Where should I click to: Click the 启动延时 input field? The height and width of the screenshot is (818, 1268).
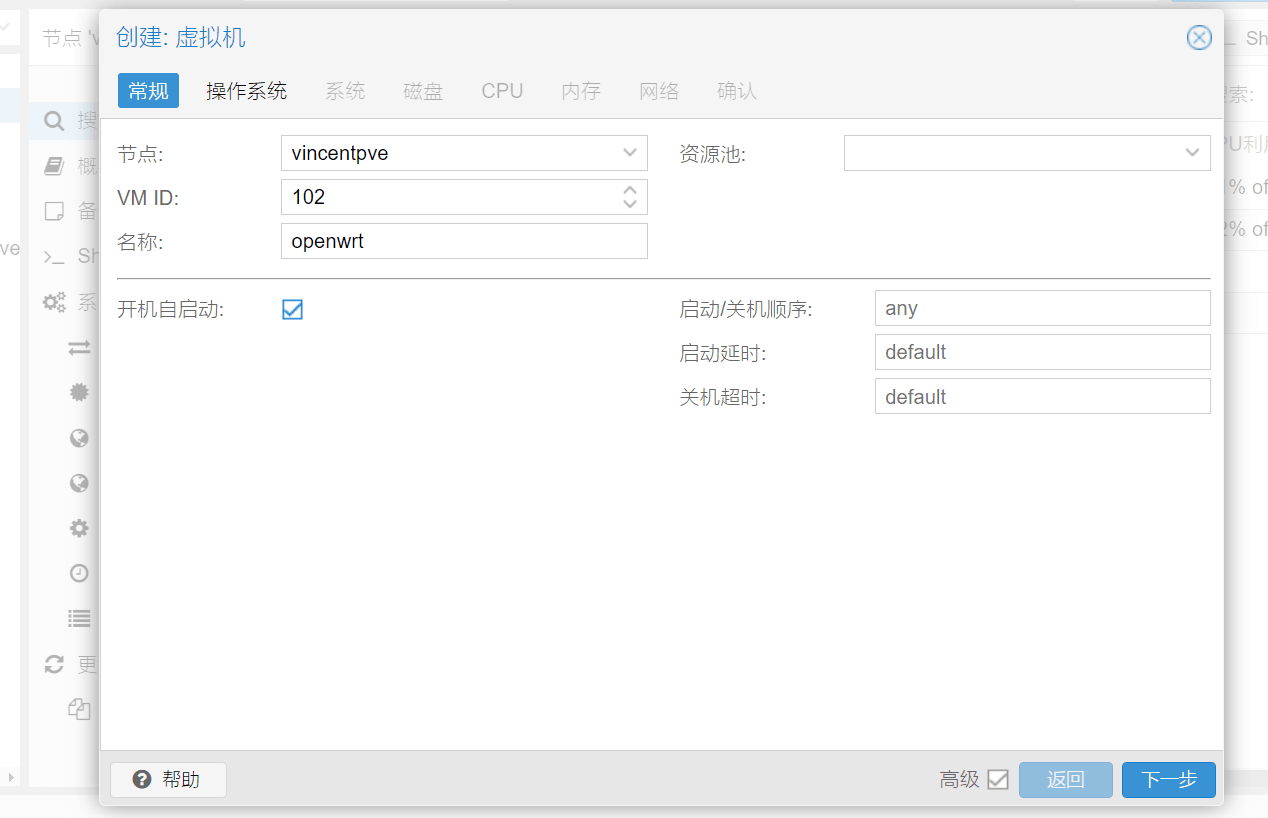[1042, 352]
